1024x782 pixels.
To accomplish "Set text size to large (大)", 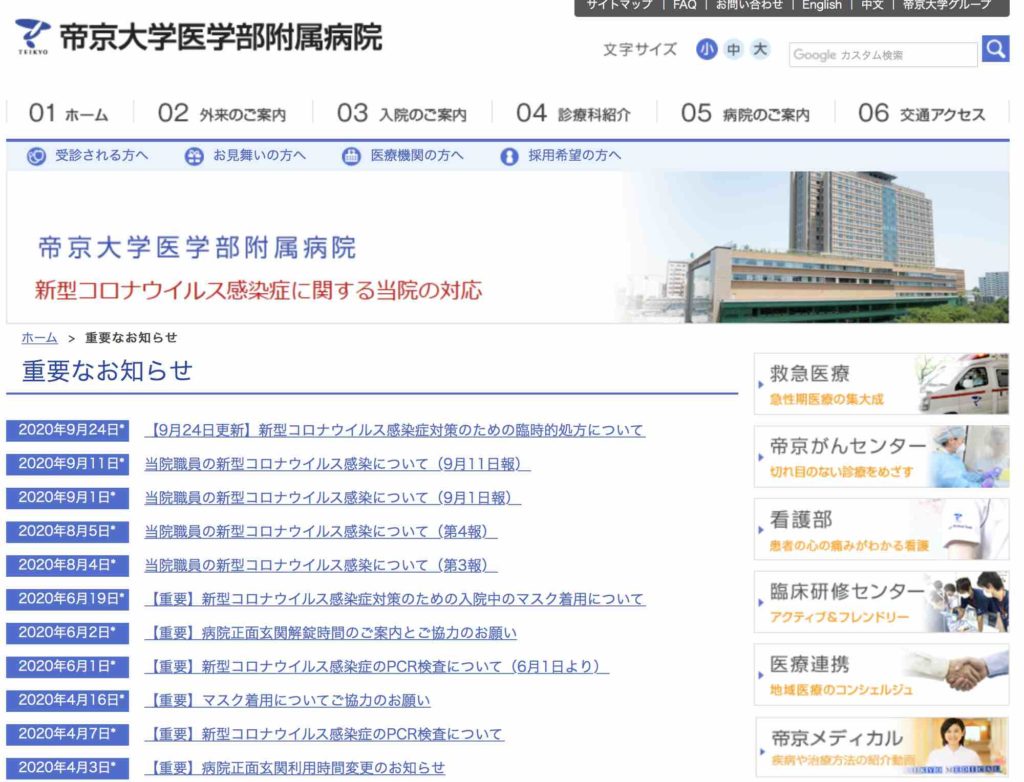I will coord(760,50).
